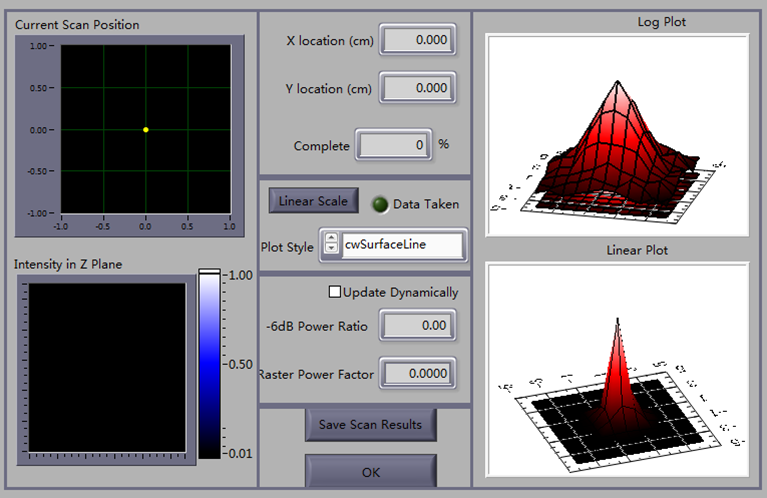Click the blue area of the intensity color scale
Viewport: 767px width, 498px height.
pos(209,365)
